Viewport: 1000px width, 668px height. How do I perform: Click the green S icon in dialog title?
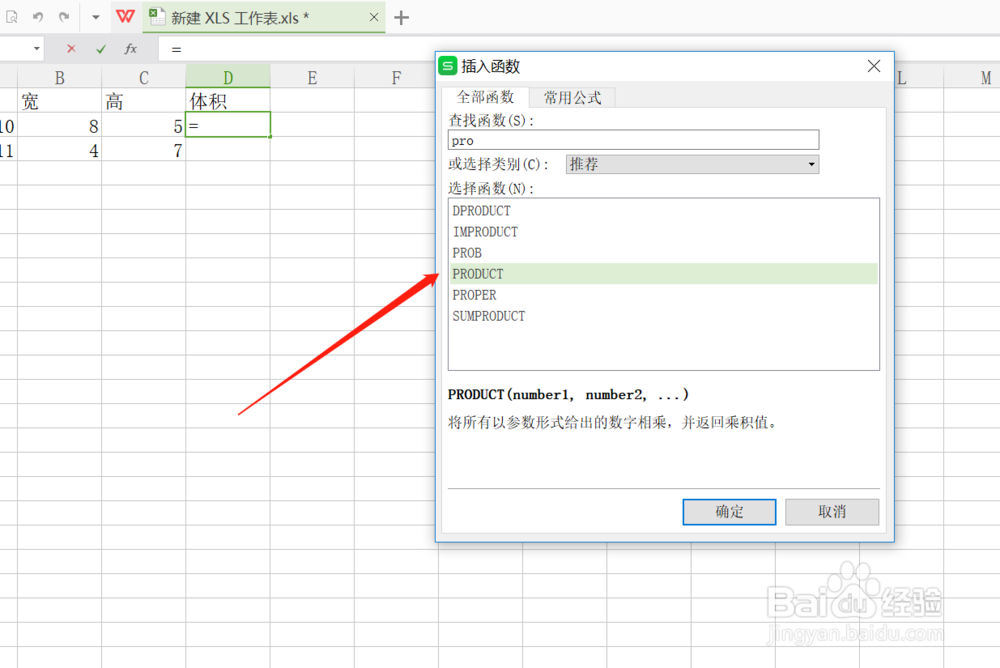click(x=448, y=66)
